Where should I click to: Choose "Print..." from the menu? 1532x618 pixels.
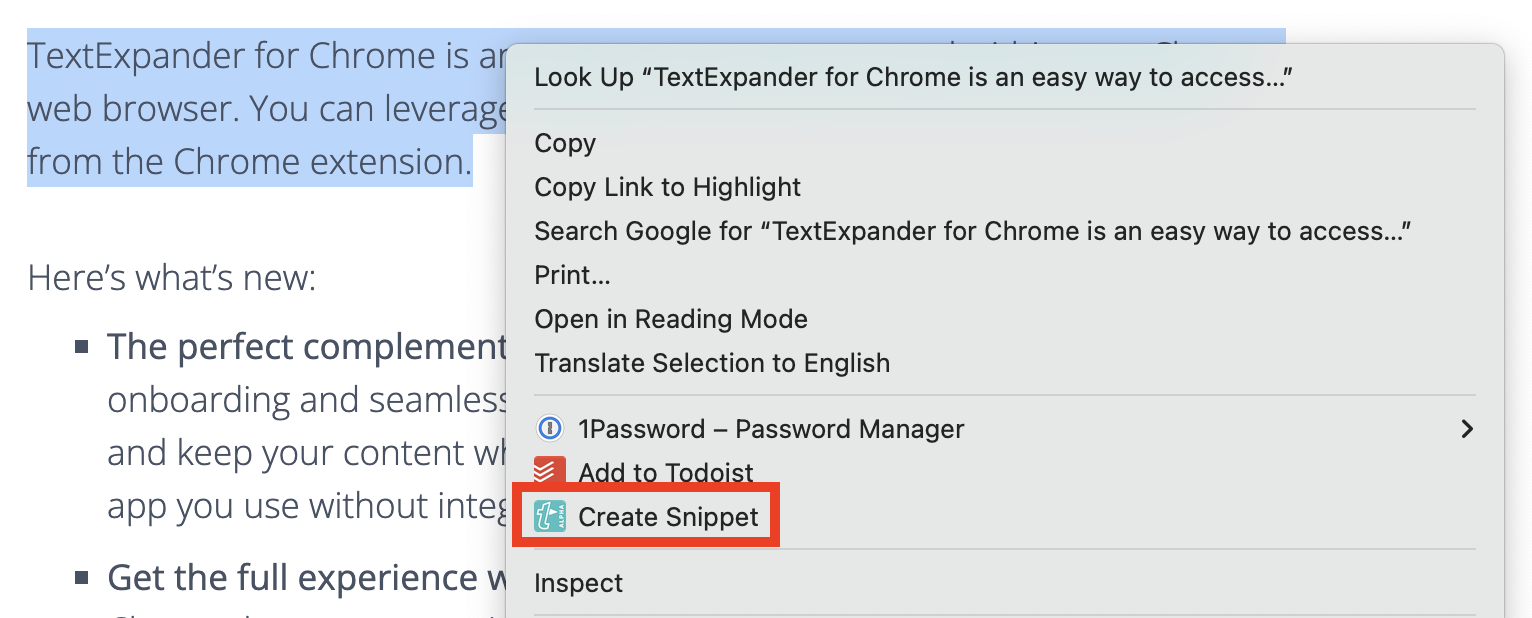[571, 275]
